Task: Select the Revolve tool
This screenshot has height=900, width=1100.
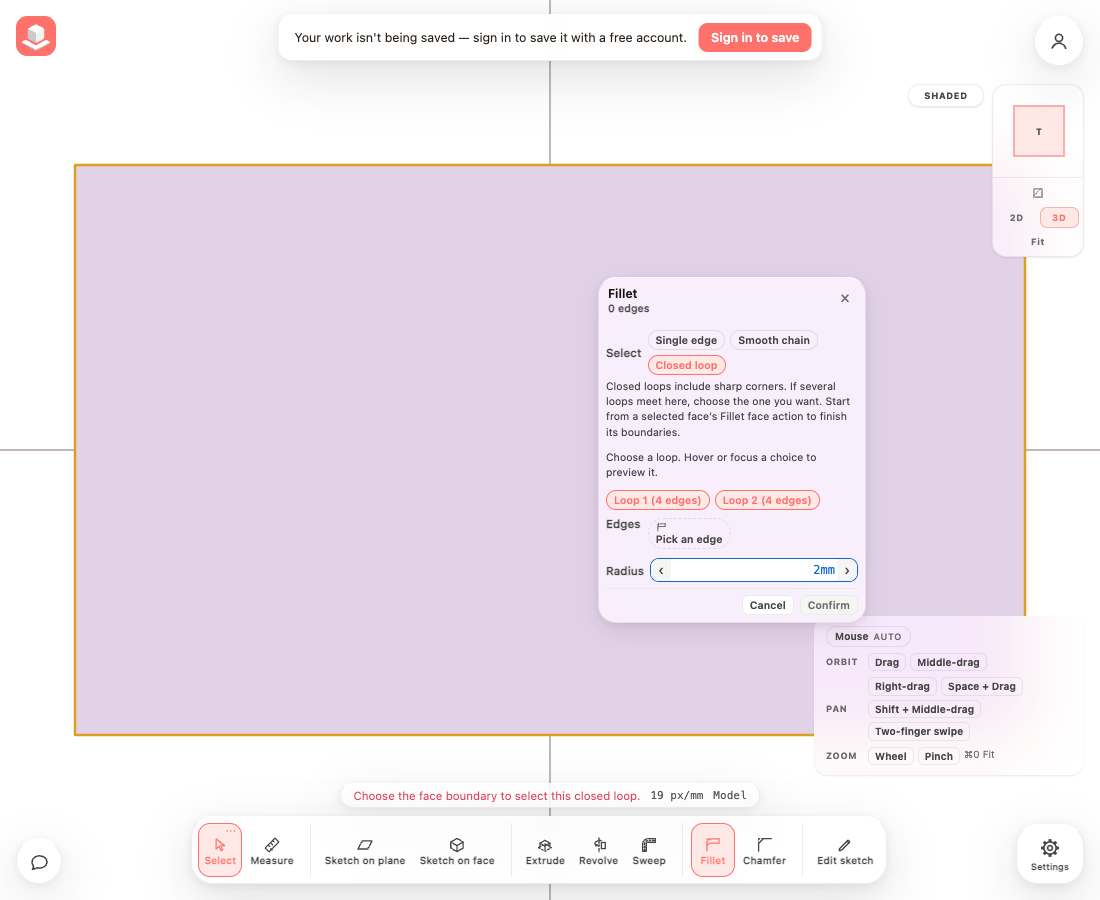Action: click(x=598, y=850)
